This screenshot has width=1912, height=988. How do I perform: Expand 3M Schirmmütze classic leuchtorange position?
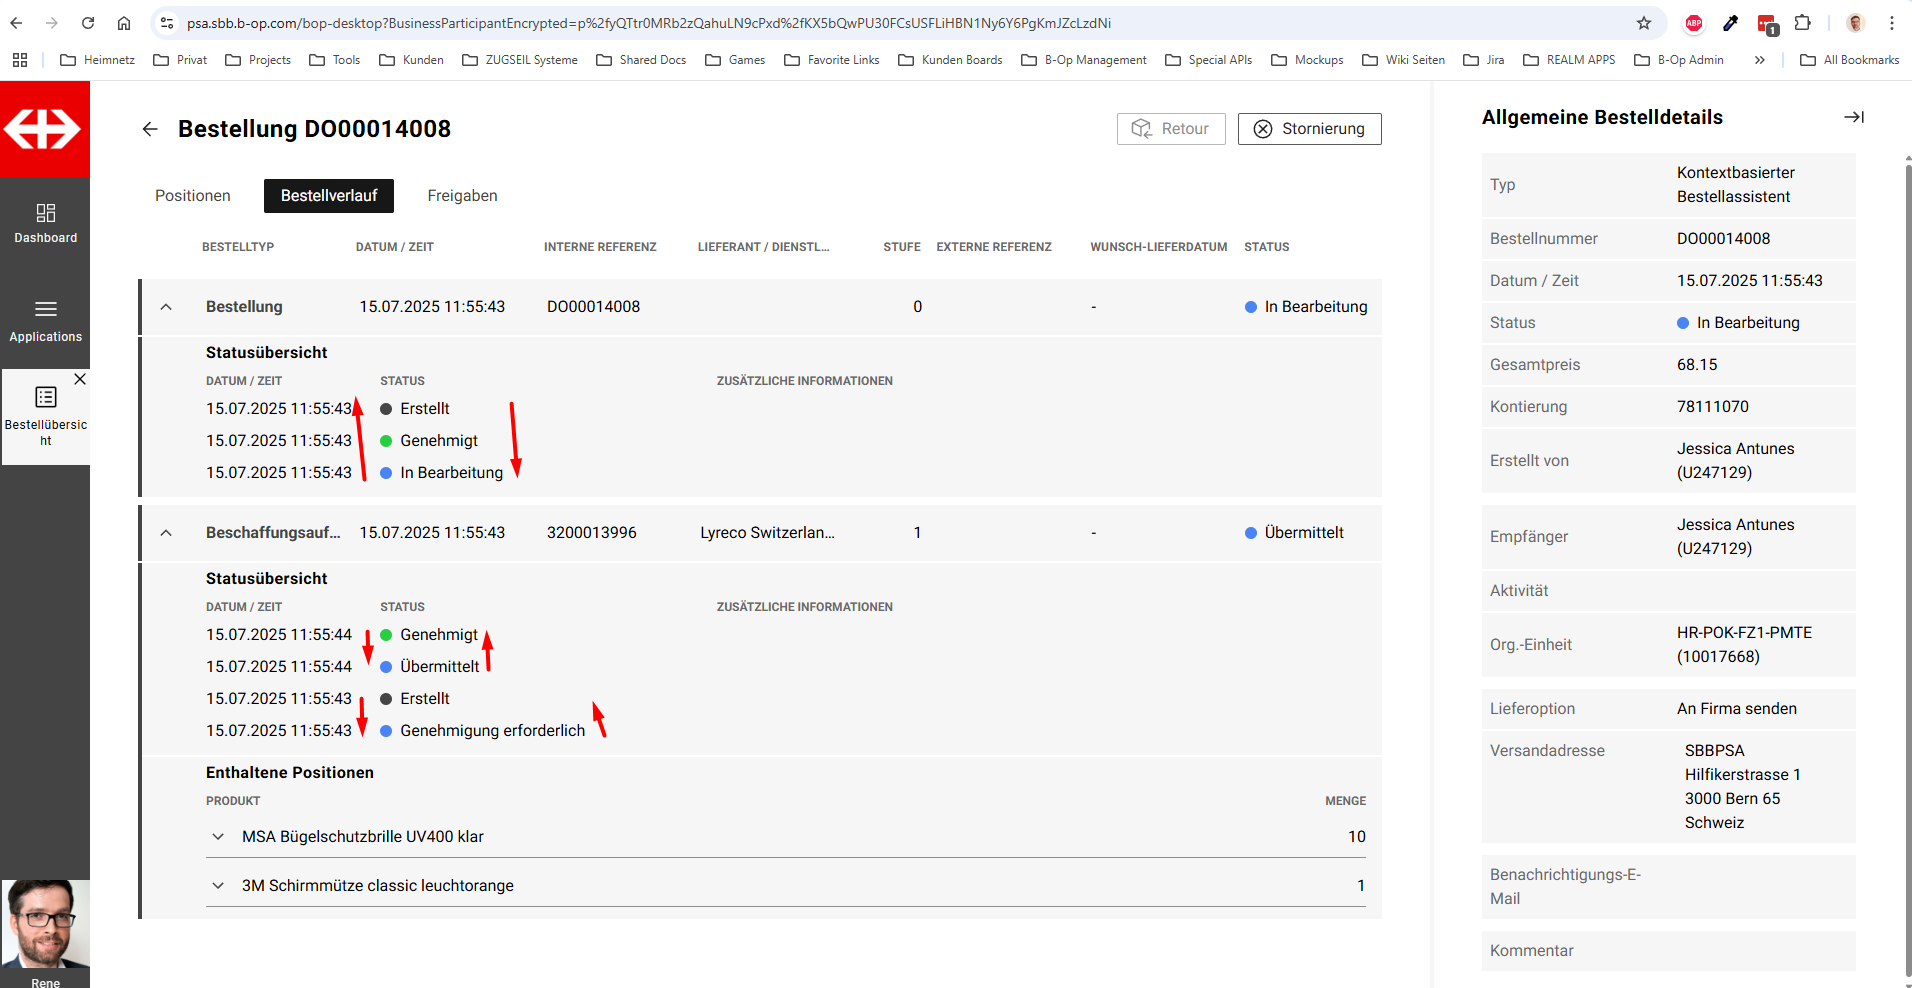tap(218, 886)
